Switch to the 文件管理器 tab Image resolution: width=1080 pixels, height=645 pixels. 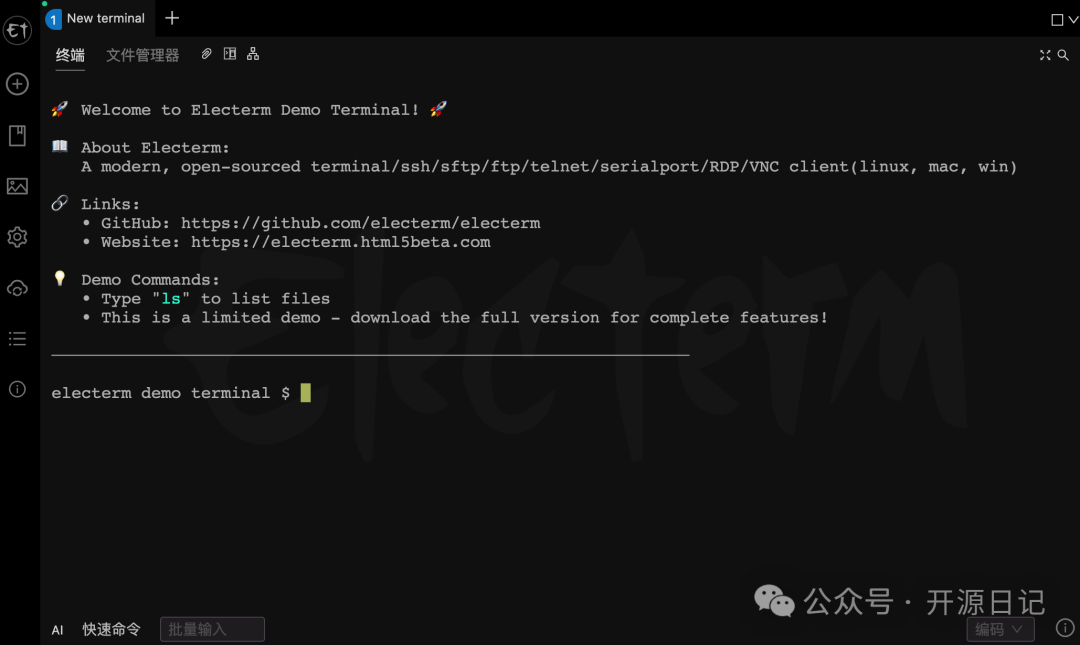click(142, 55)
